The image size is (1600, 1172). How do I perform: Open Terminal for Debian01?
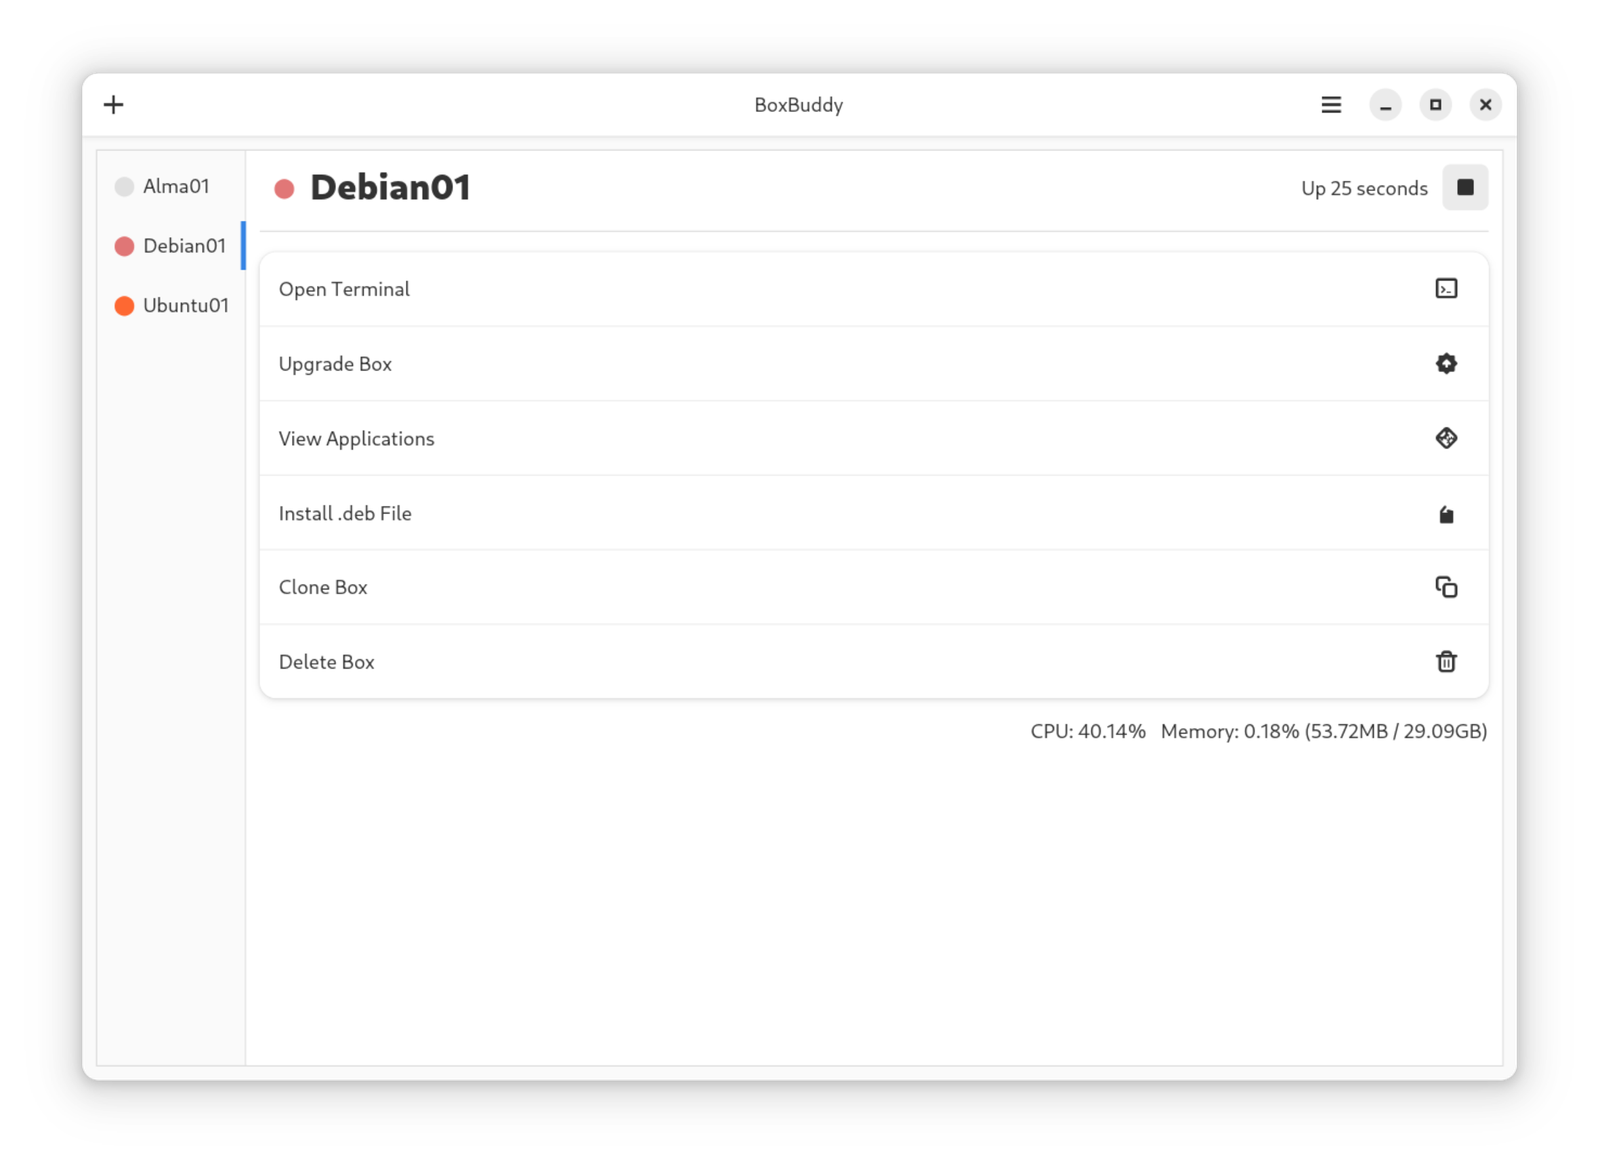coord(344,289)
